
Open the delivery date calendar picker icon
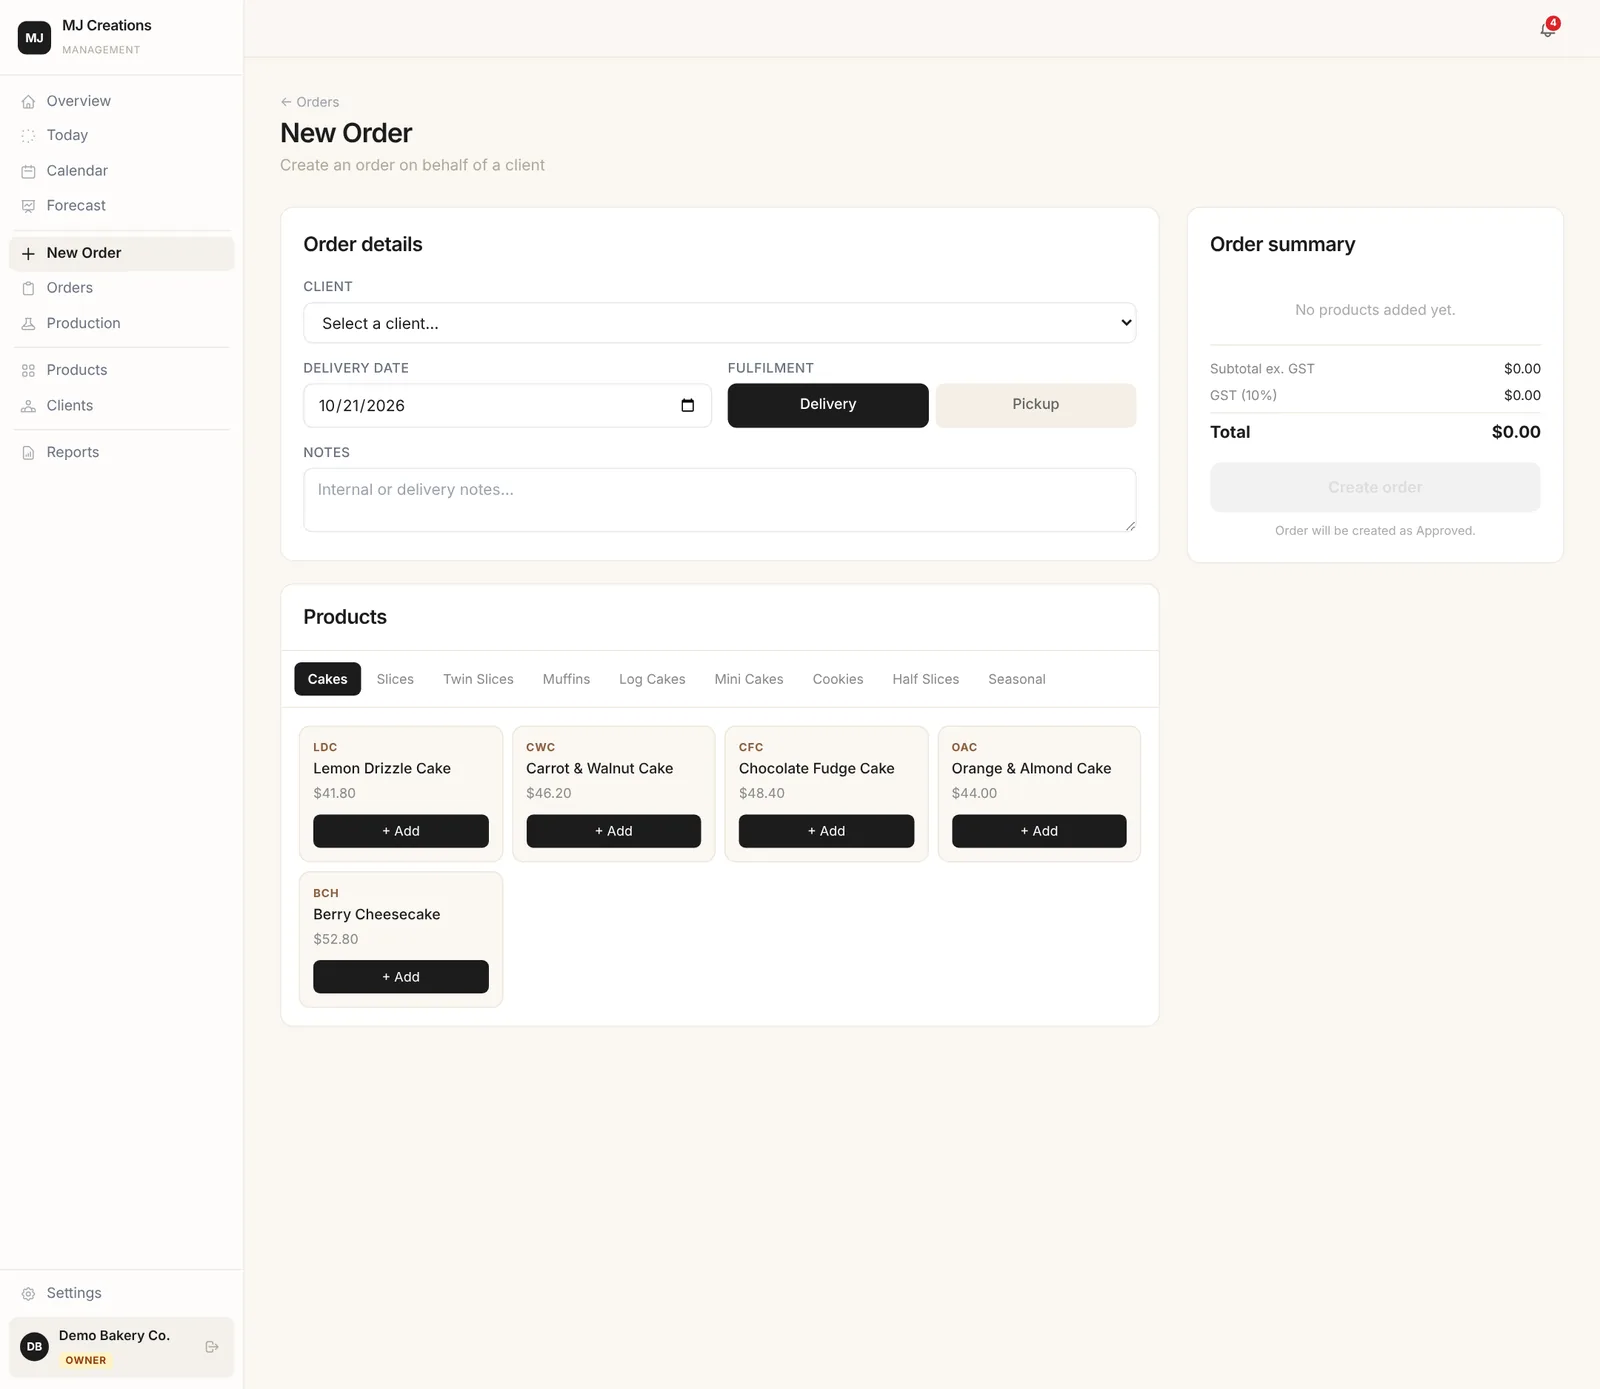pyautogui.click(x=688, y=405)
